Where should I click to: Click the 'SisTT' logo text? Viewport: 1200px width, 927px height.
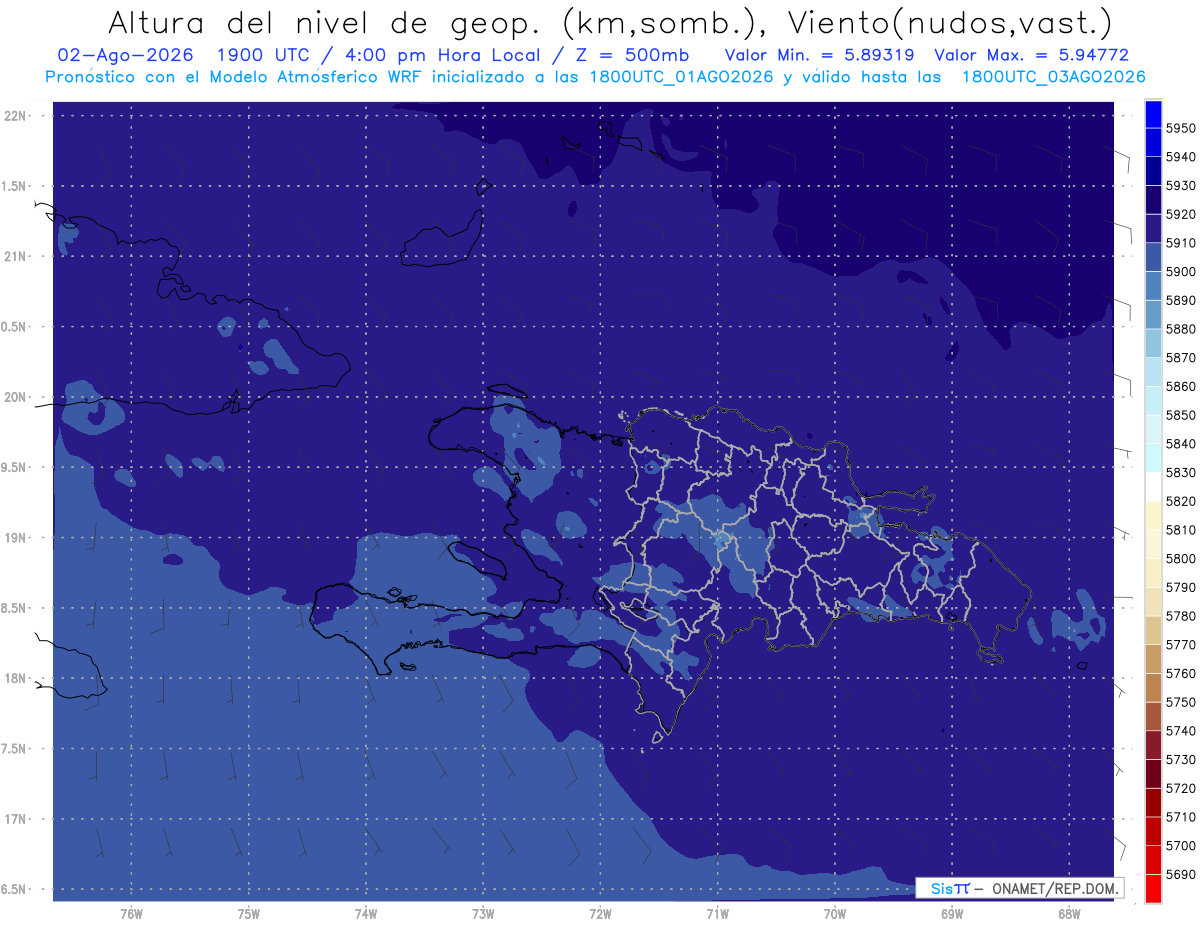click(x=950, y=888)
